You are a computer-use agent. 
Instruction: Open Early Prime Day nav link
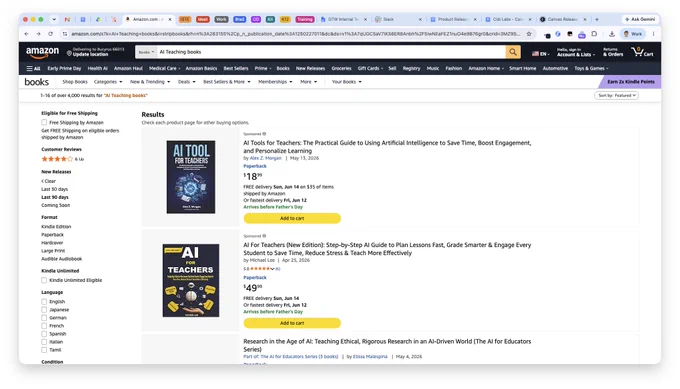(x=64, y=69)
